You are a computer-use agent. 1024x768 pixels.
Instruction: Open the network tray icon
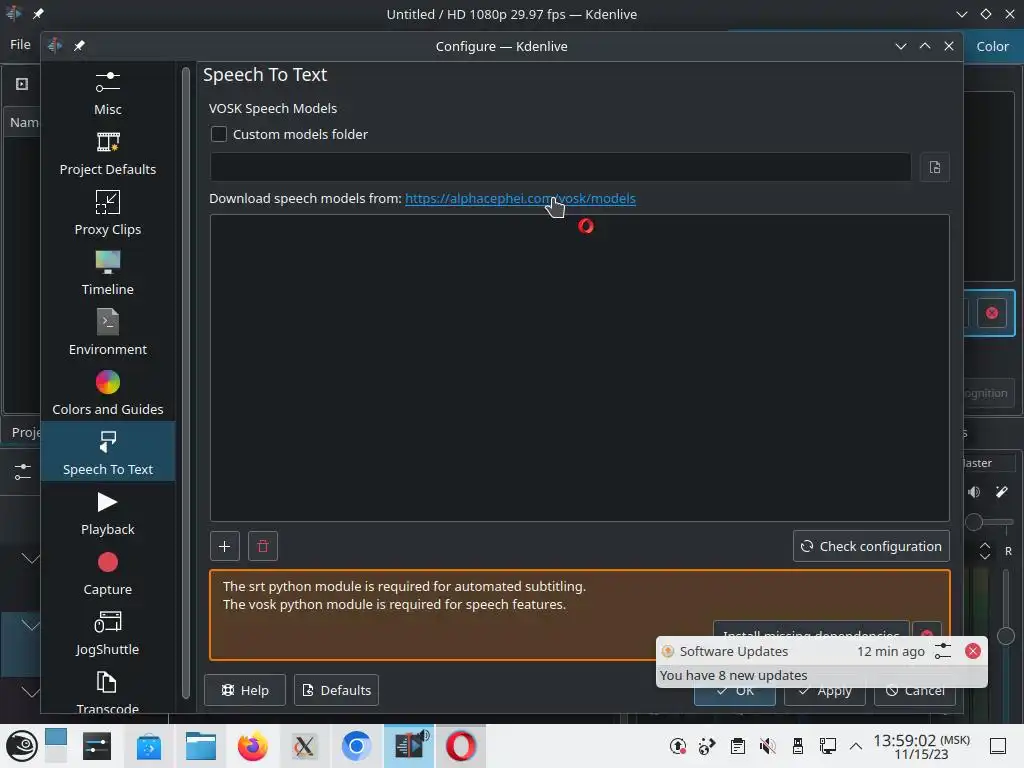point(827,746)
